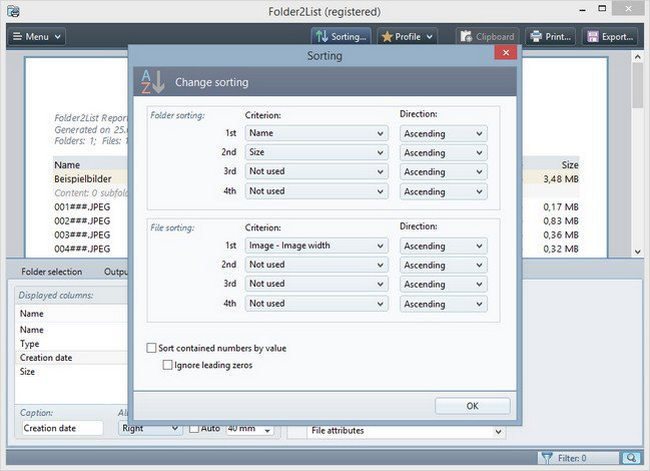Click the 004###.JPEG file row
Viewport: 650px width, 471px height.
coord(82,249)
